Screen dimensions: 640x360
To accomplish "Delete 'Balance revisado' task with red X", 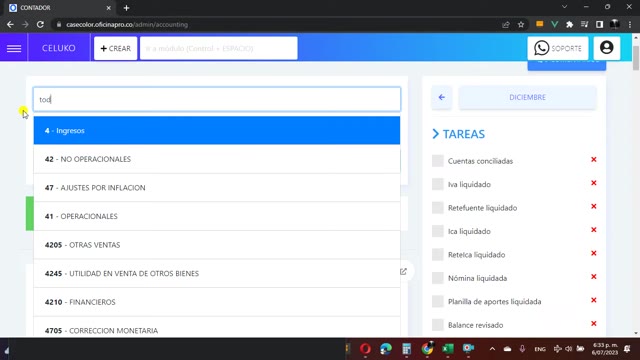I will coord(594,324).
